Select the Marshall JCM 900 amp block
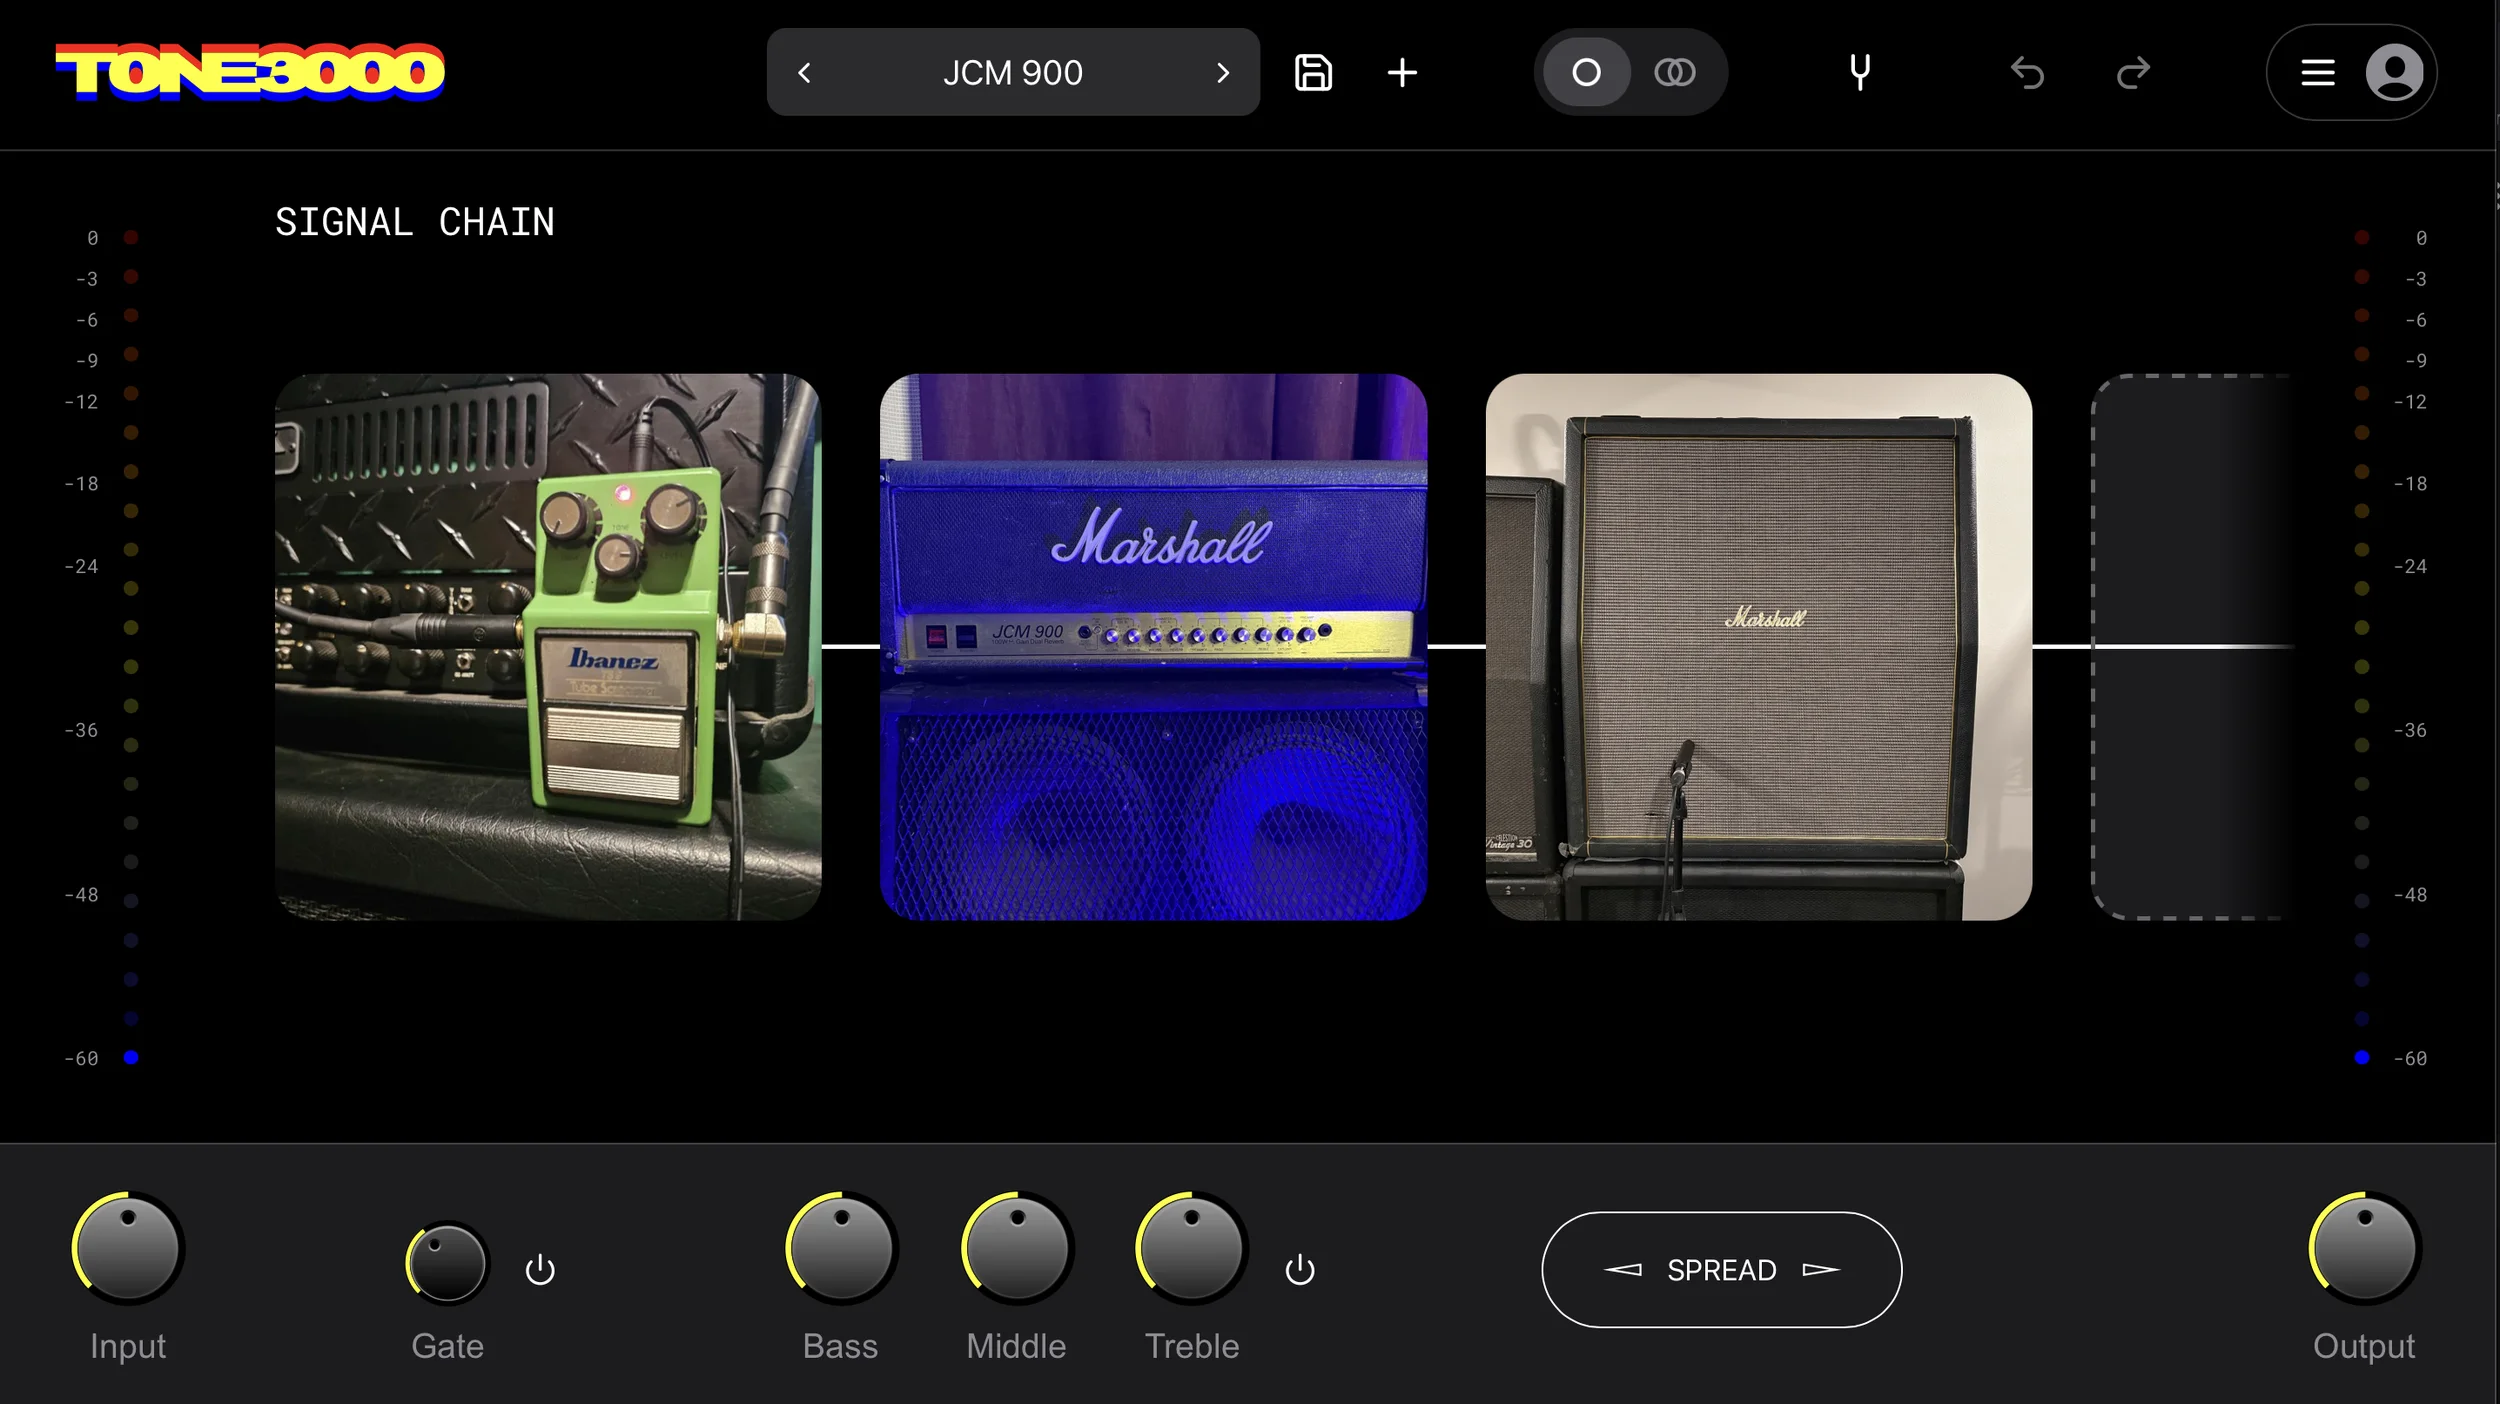 1153,647
